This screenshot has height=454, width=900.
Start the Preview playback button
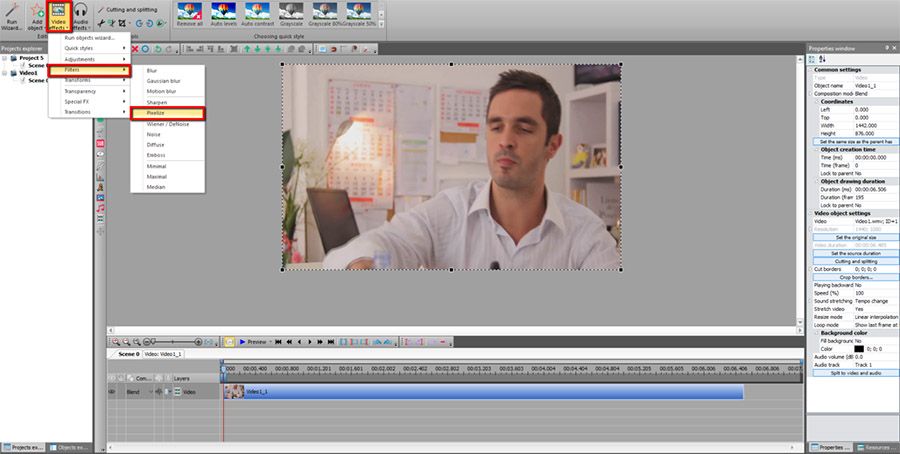point(253,342)
